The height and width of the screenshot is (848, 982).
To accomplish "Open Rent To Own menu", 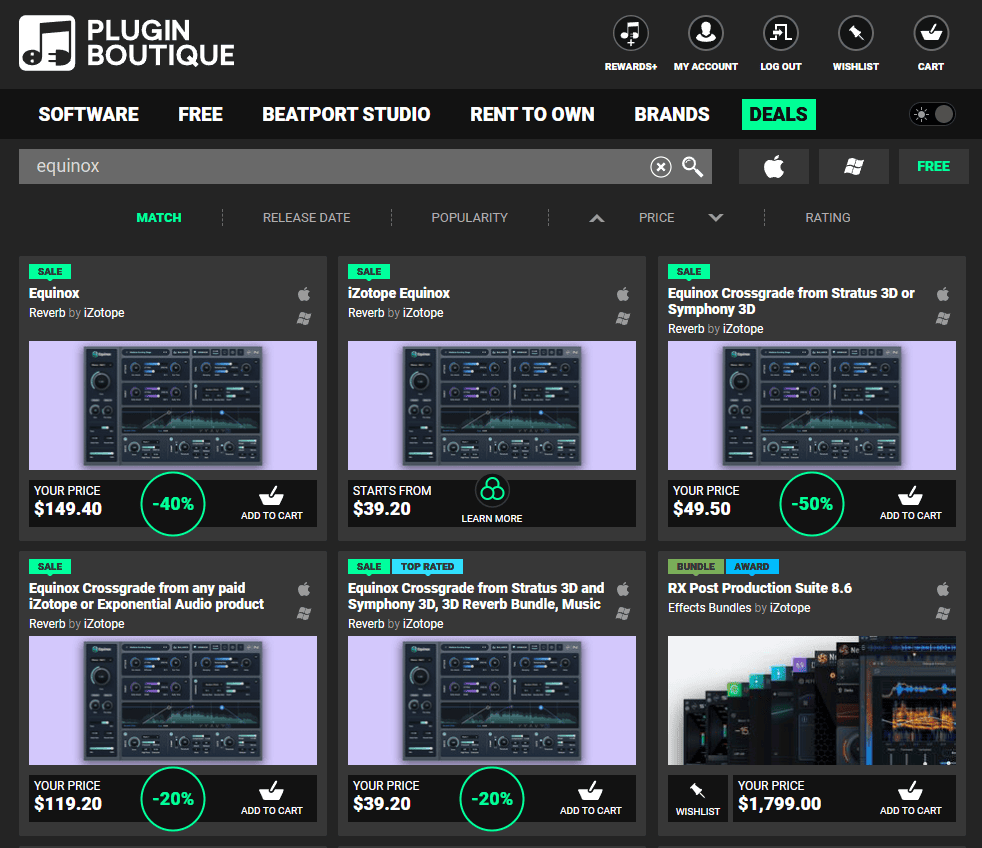I will coord(532,115).
